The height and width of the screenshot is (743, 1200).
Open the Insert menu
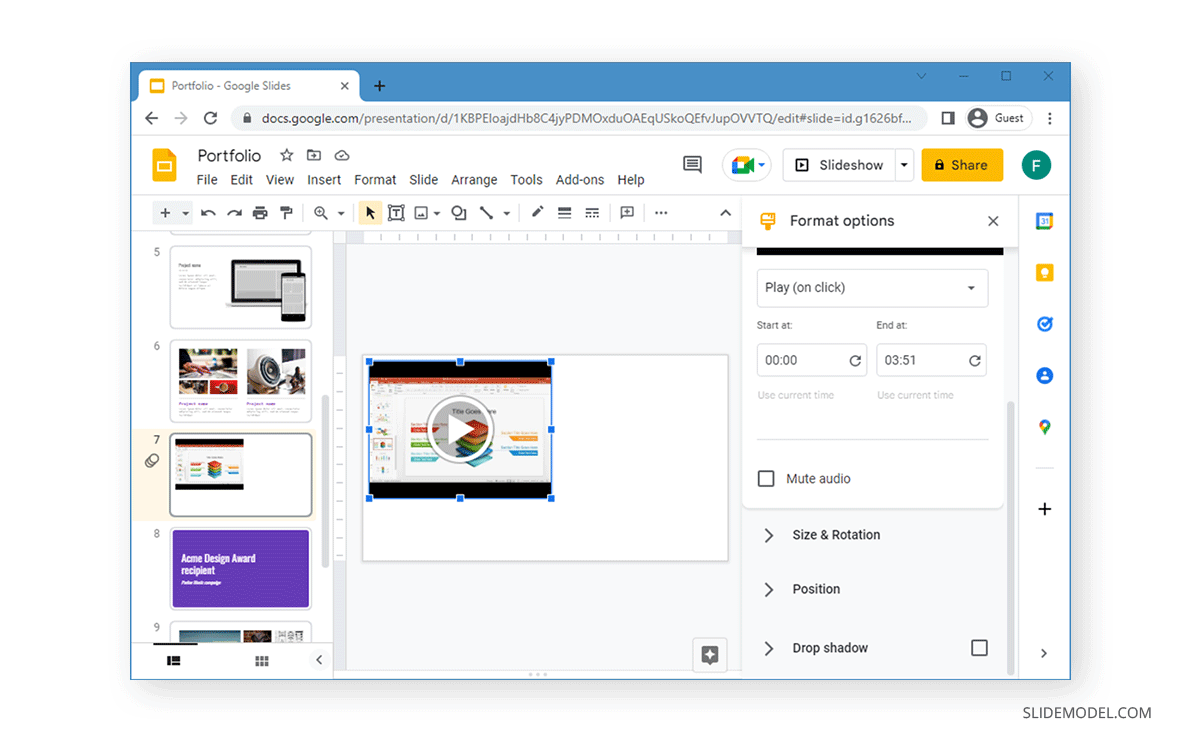[x=324, y=180]
